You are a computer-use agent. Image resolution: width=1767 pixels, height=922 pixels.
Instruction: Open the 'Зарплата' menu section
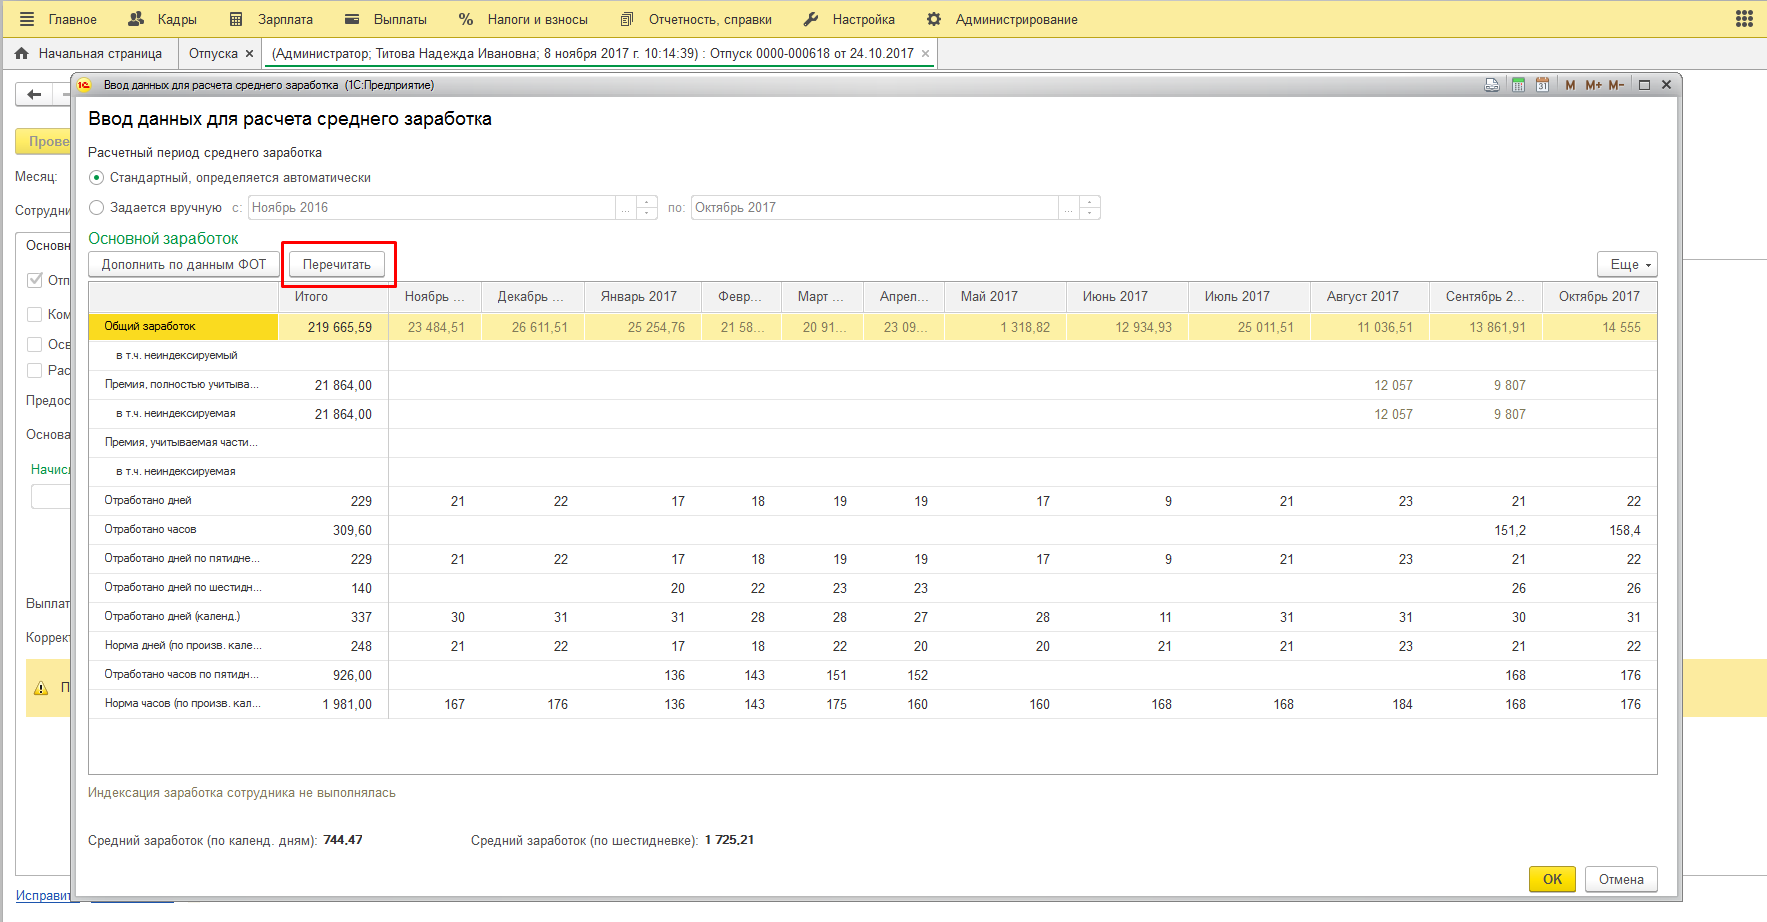271,19
